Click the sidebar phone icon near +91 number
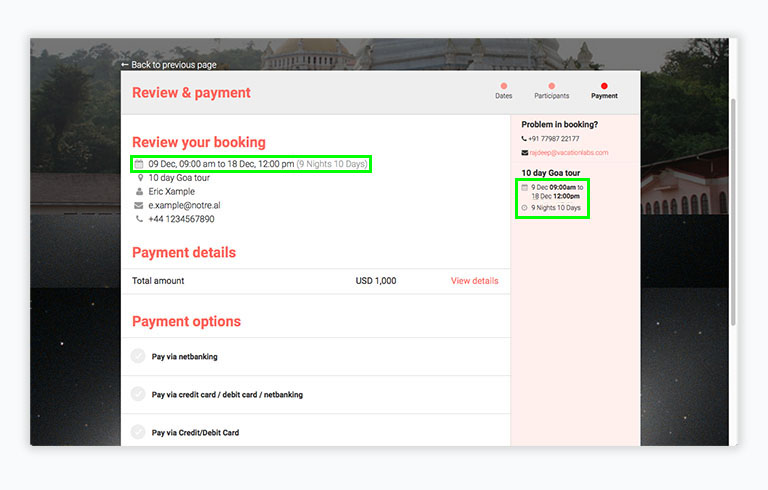Image resolution: width=768 pixels, height=490 pixels. pos(525,139)
